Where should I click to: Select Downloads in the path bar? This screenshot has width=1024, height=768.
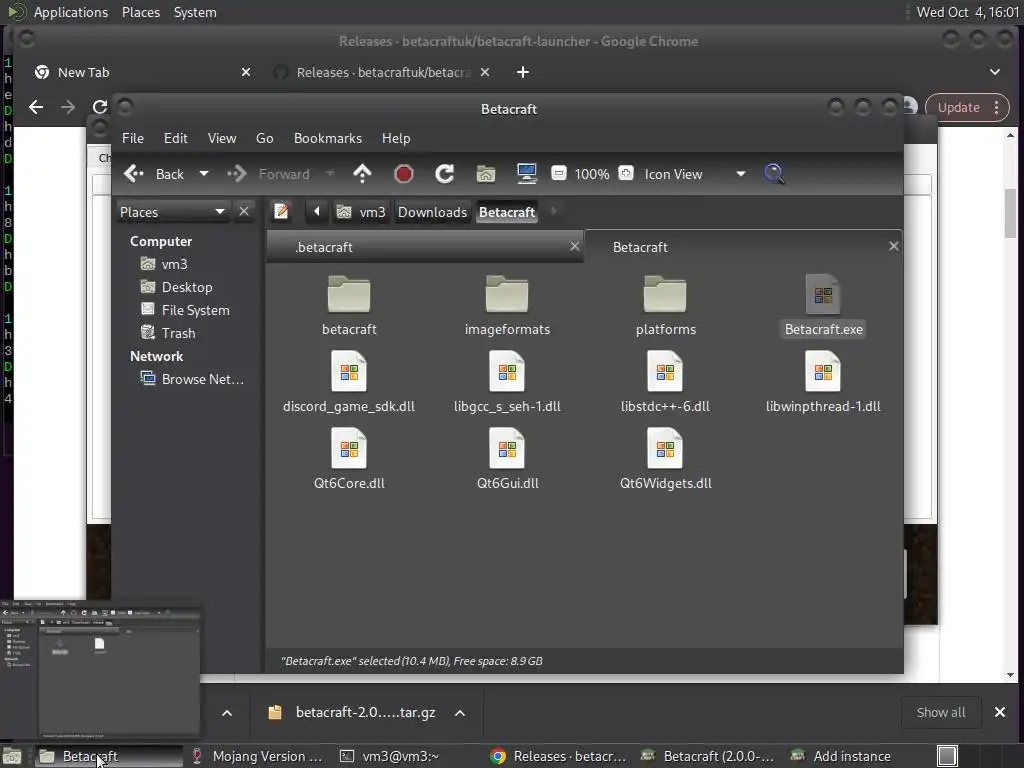pos(432,212)
